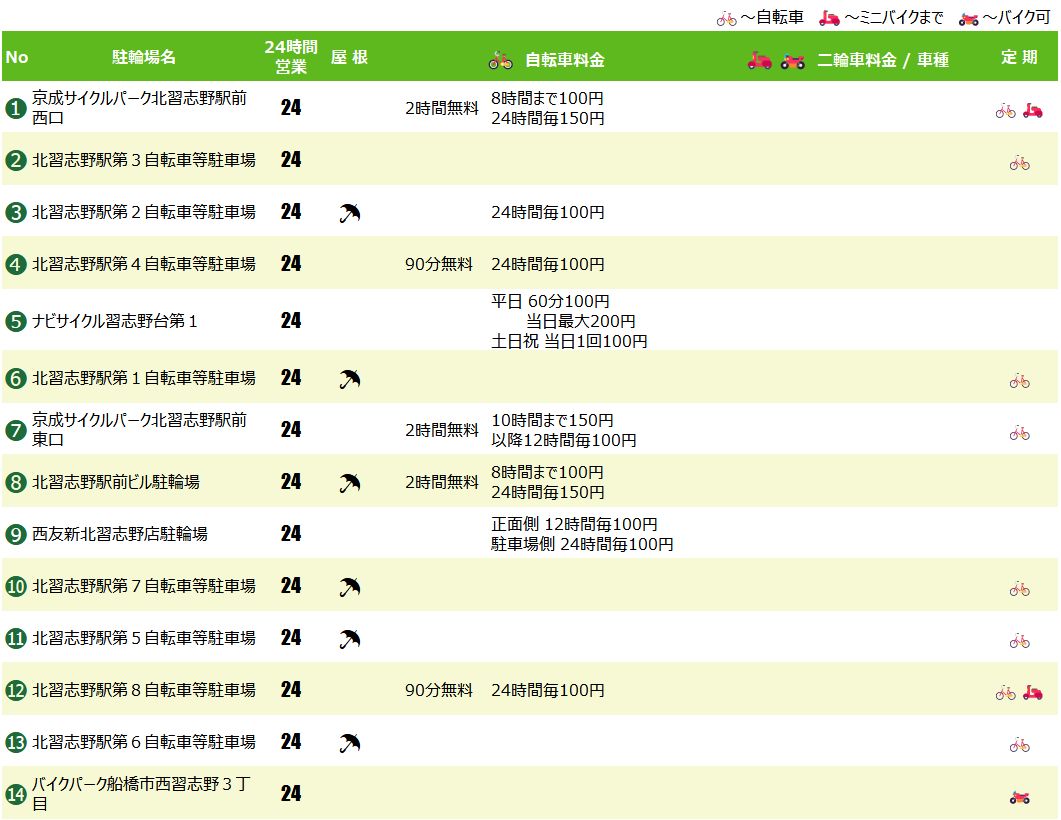Click the umbrella icon for 北習志野駅前ビル駐輪場

350,483
